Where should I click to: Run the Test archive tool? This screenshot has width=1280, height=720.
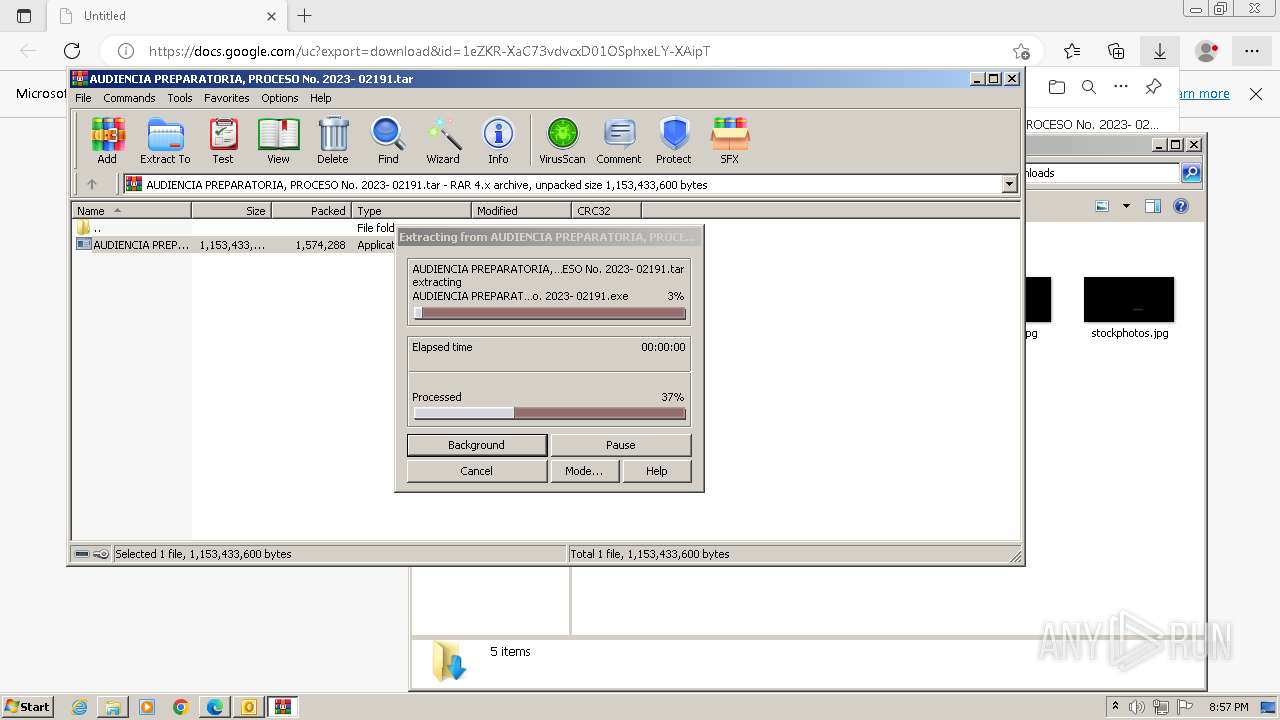tap(223, 140)
